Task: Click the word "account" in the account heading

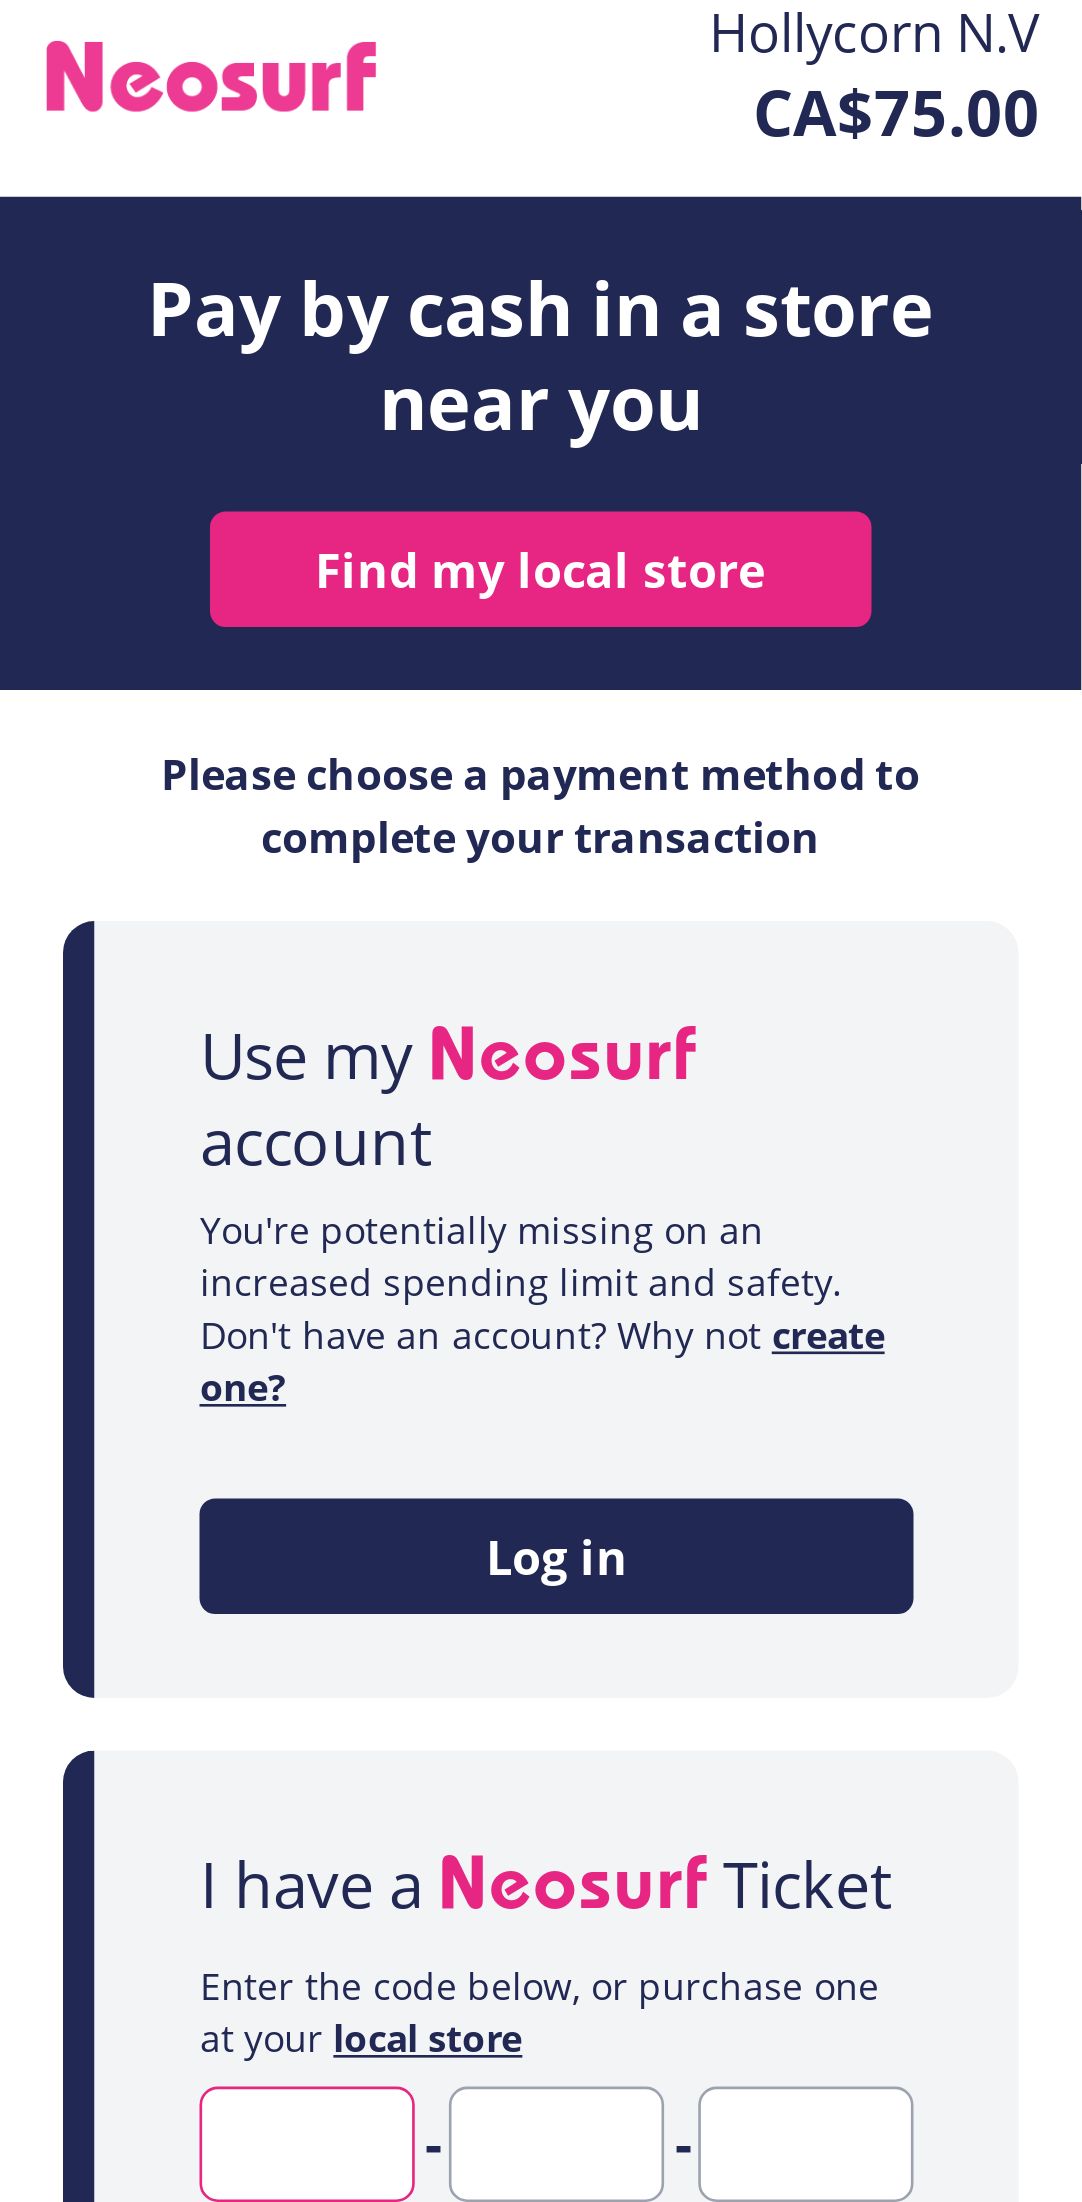Action: pyautogui.click(x=316, y=1143)
